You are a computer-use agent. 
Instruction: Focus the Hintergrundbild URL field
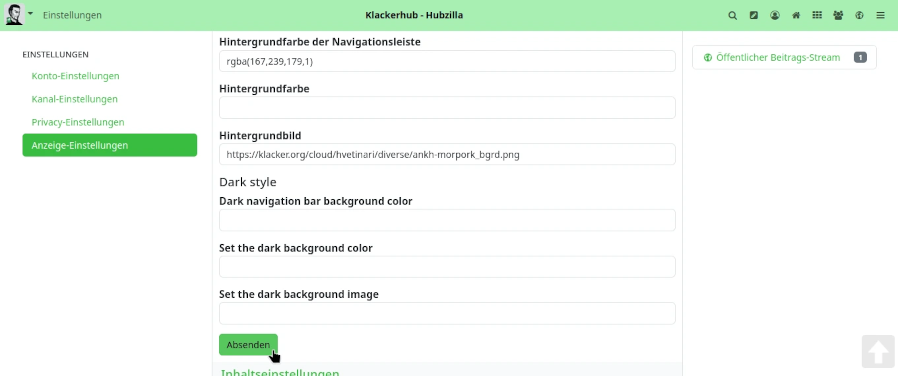447,155
